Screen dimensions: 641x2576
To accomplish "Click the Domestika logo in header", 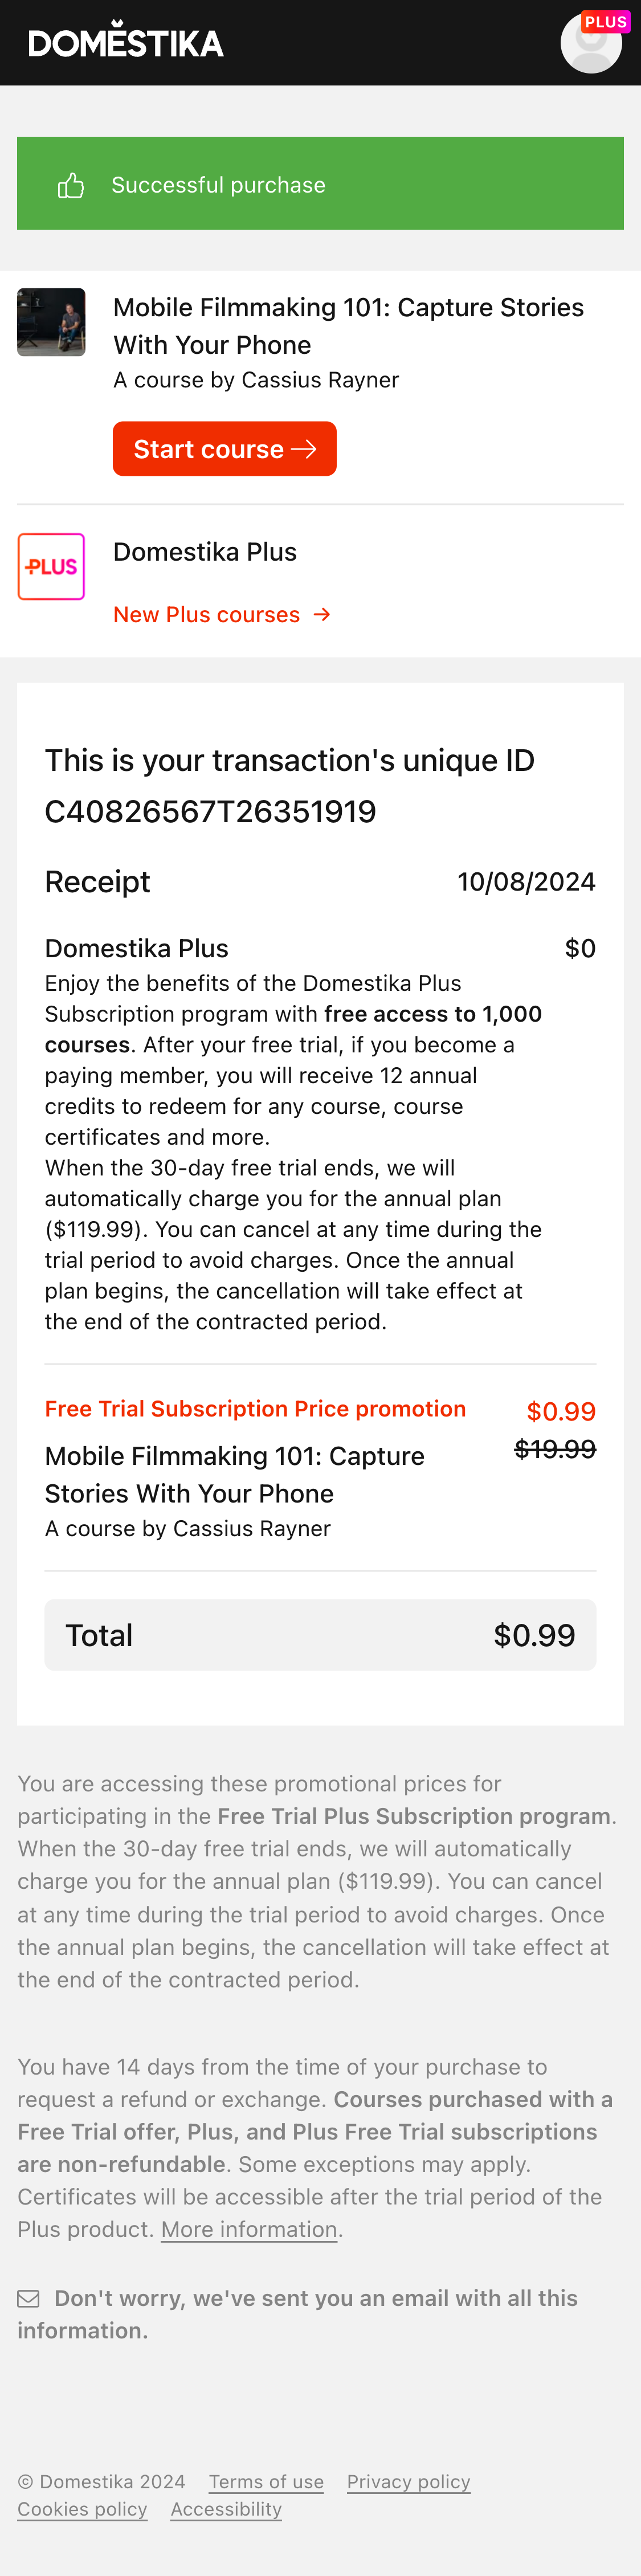I will click(x=126, y=42).
